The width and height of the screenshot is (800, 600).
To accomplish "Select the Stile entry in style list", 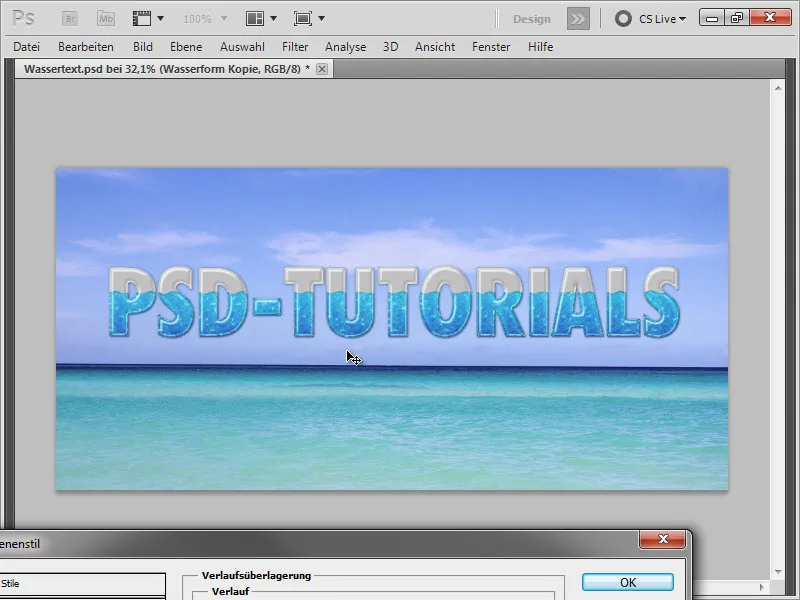I will [82, 584].
